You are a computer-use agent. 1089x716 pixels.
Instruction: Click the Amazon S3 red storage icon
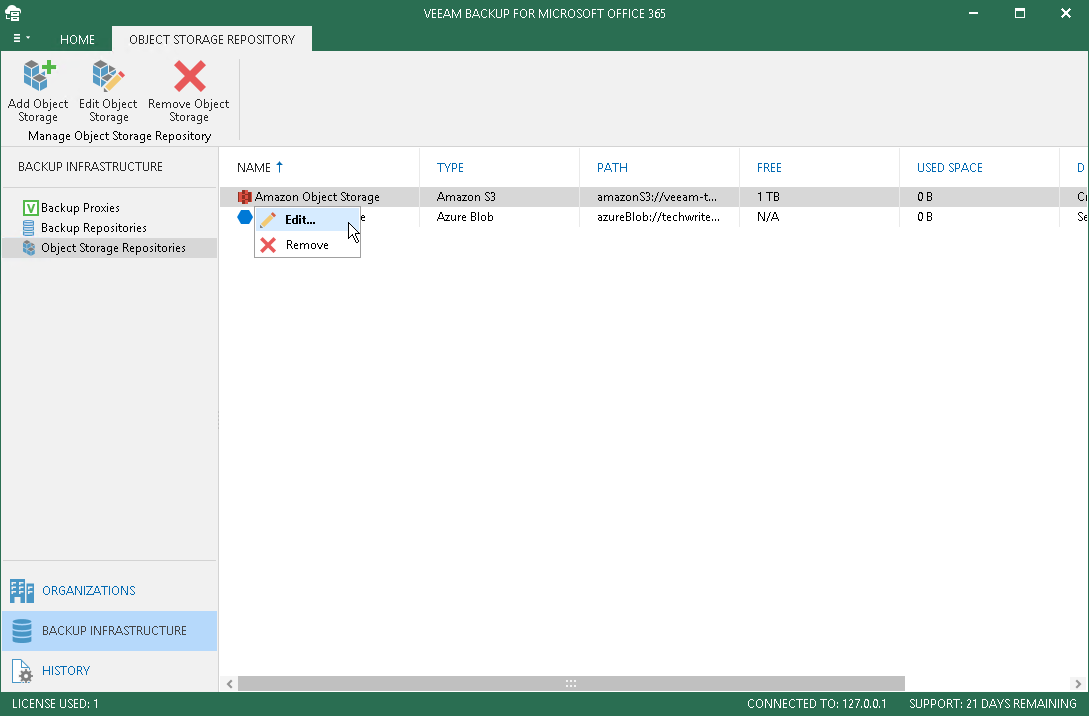(x=244, y=197)
